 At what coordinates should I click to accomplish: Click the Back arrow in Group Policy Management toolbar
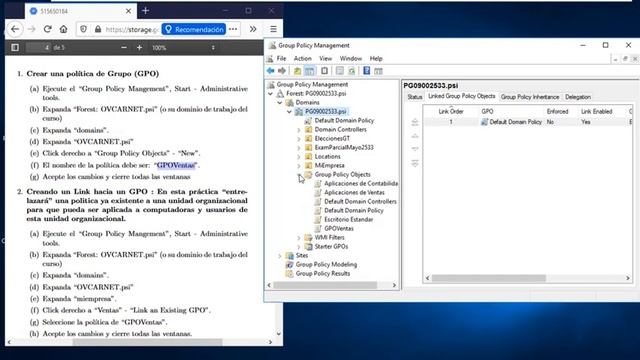click(x=271, y=71)
